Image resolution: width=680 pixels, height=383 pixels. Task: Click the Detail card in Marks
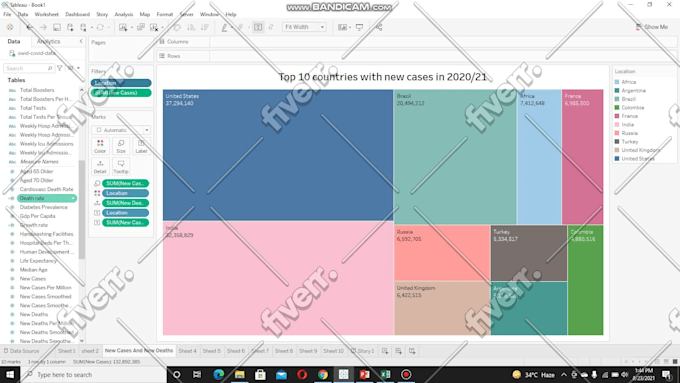[x=100, y=167]
